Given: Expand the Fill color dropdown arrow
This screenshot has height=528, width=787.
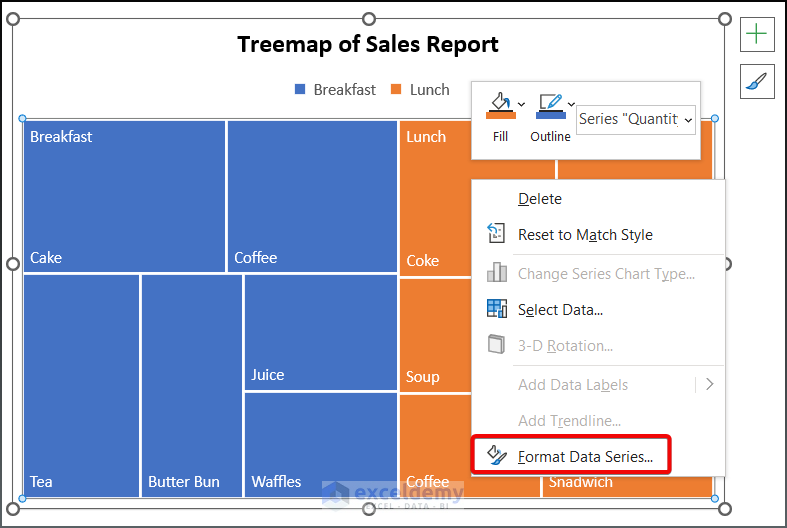Looking at the screenshot, I should [x=521, y=104].
